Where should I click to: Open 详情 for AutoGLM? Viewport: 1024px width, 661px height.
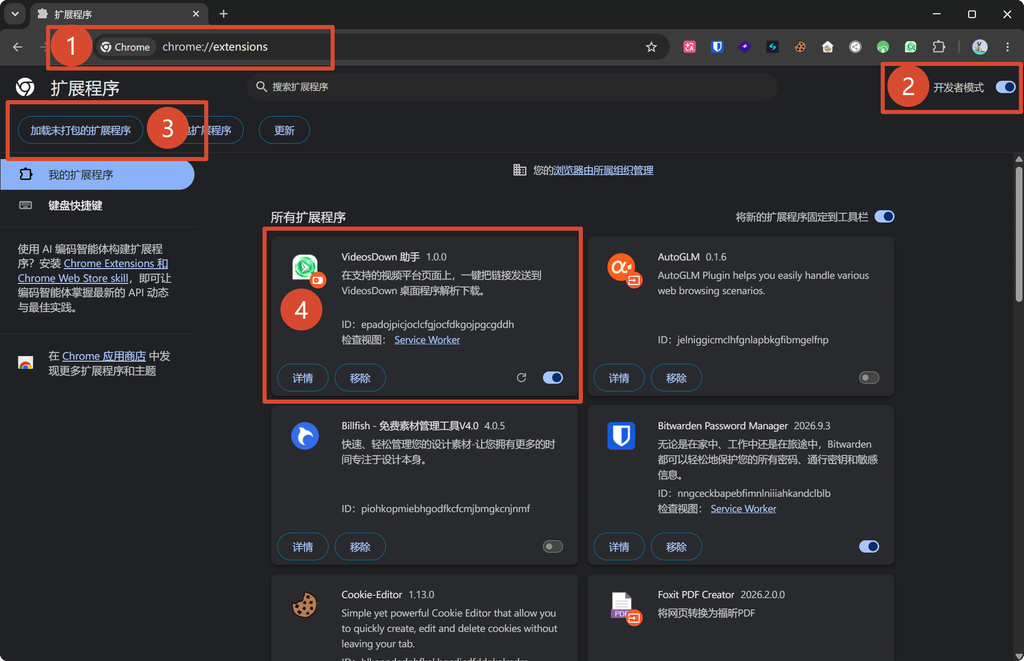[618, 378]
